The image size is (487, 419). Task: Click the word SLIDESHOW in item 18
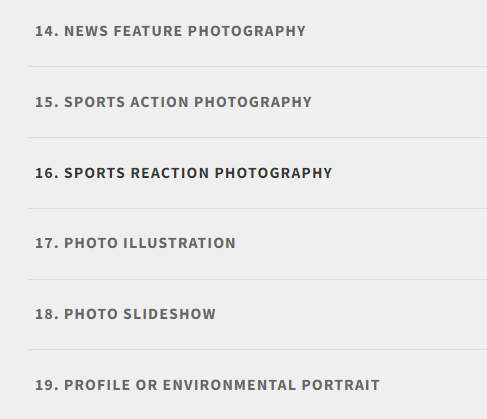pyautogui.click(x=169, y=314)
